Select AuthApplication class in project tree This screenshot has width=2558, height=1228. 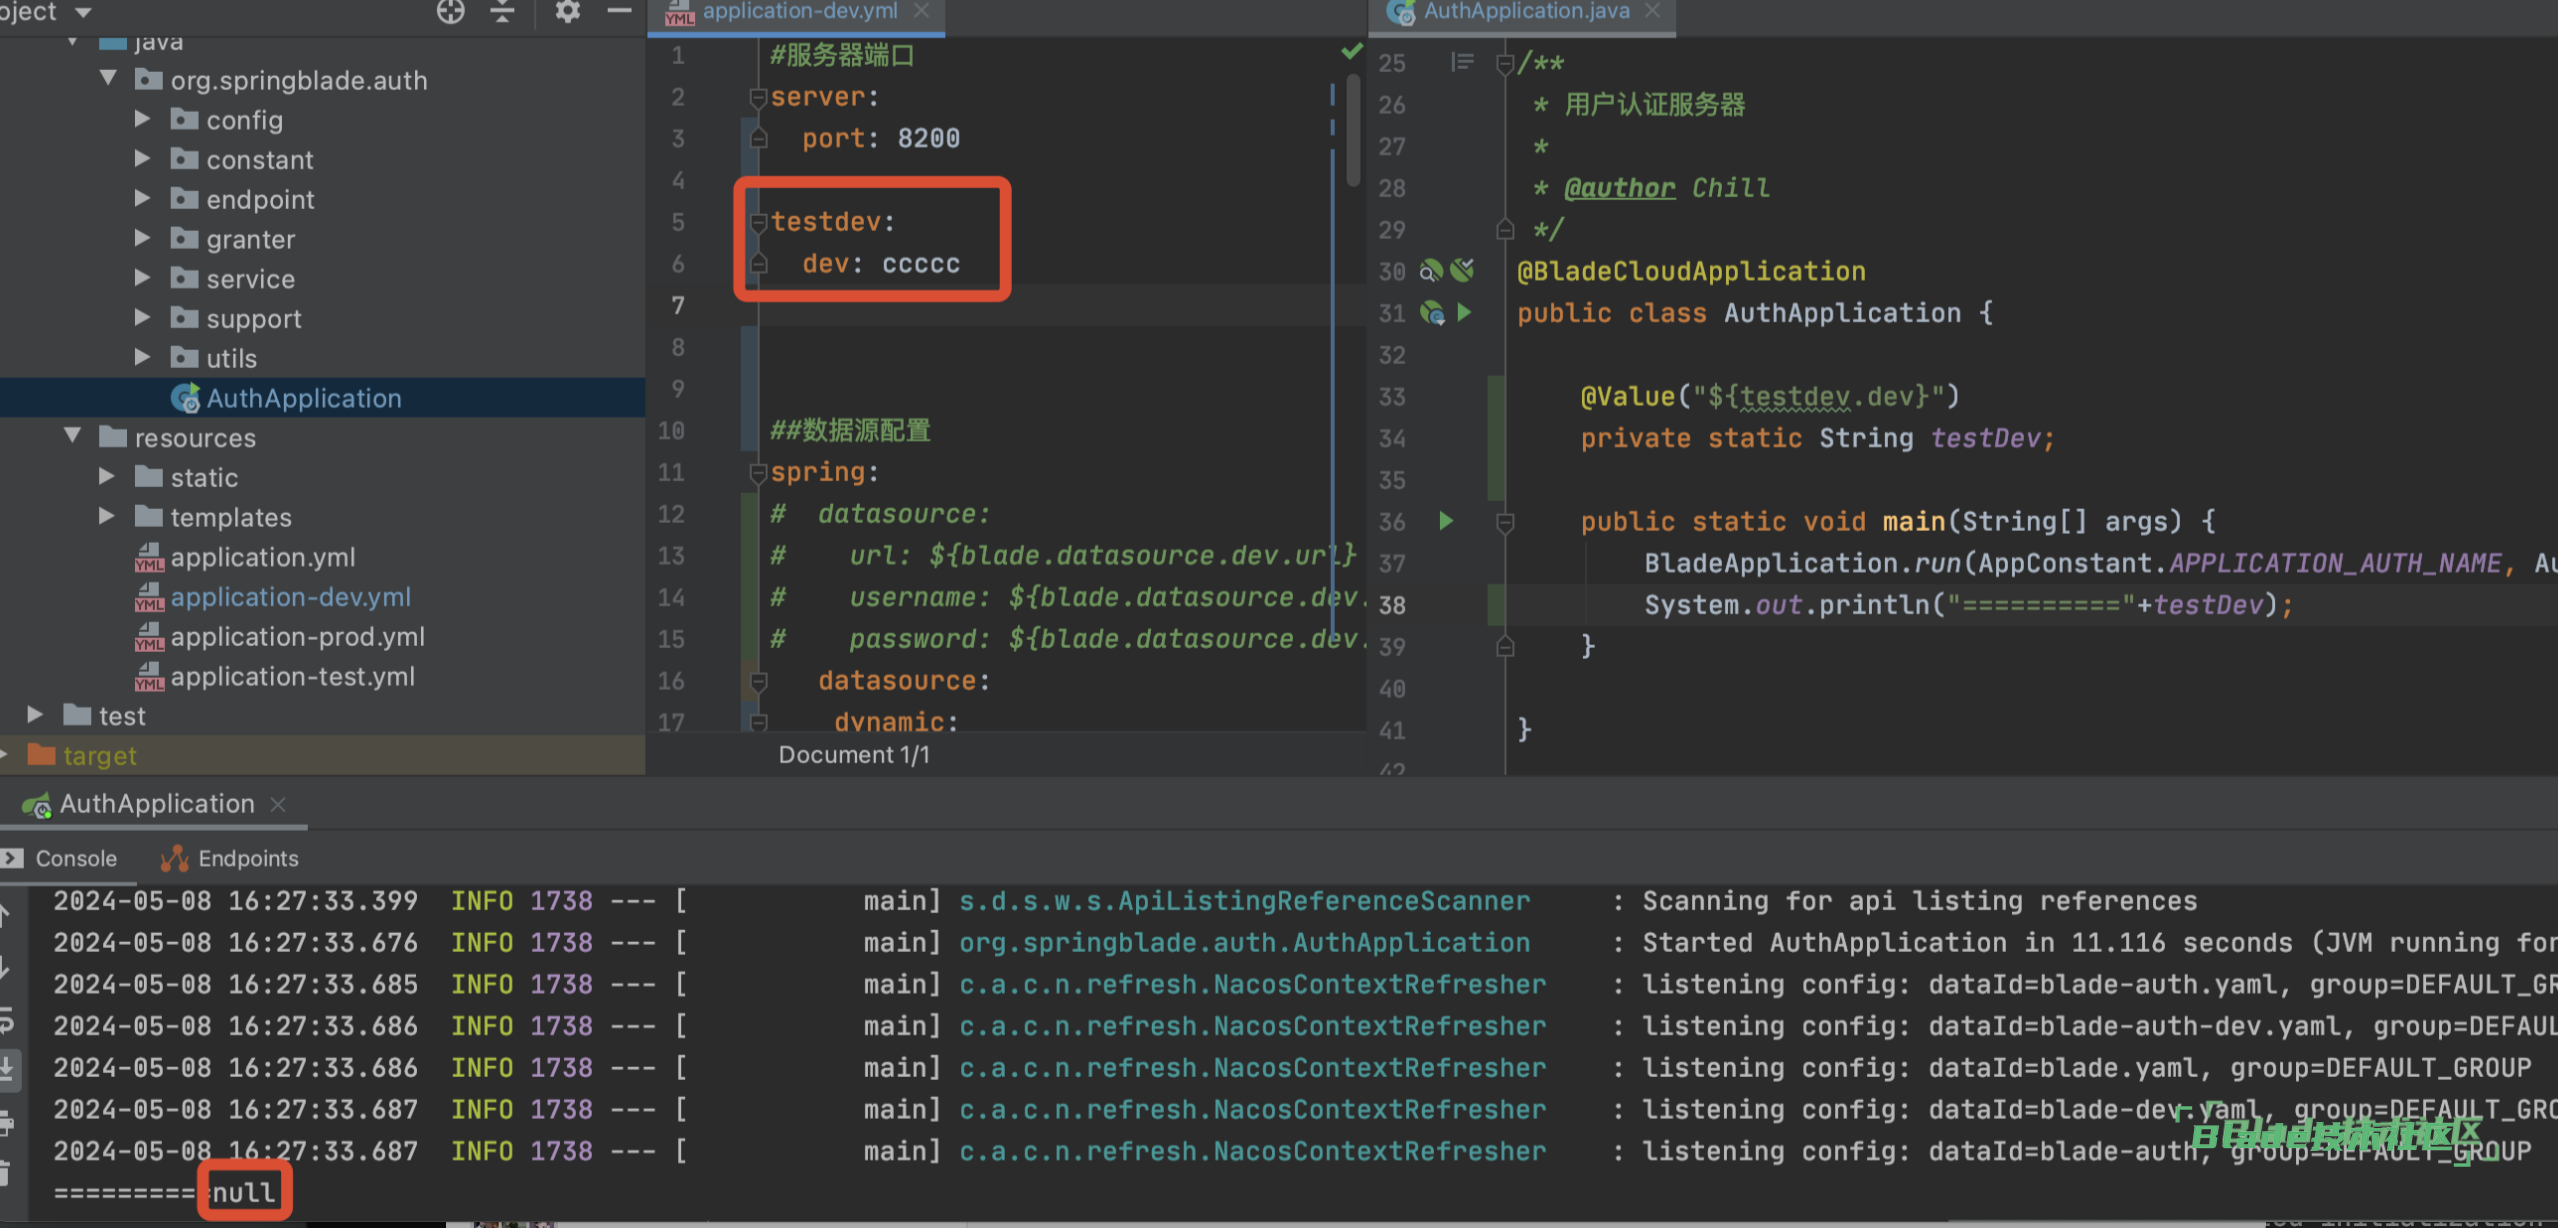[303, 398]
